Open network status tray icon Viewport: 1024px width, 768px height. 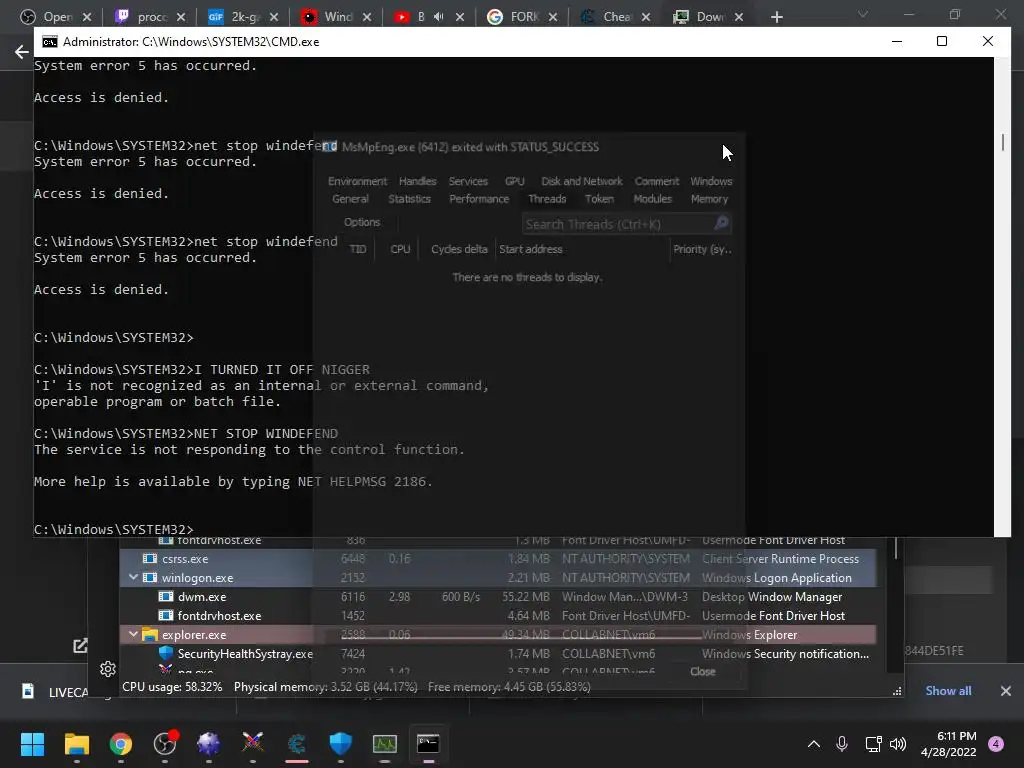tap(873, 743)
